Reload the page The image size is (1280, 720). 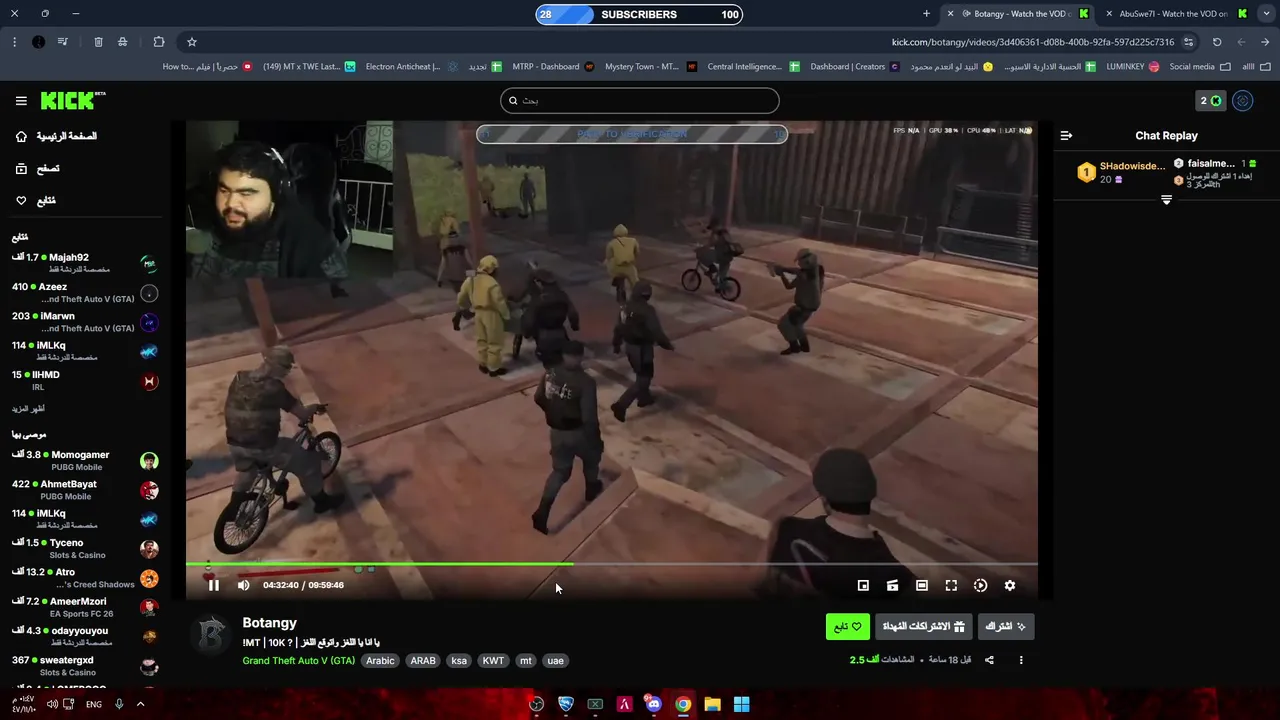[x=1217, y=42]
